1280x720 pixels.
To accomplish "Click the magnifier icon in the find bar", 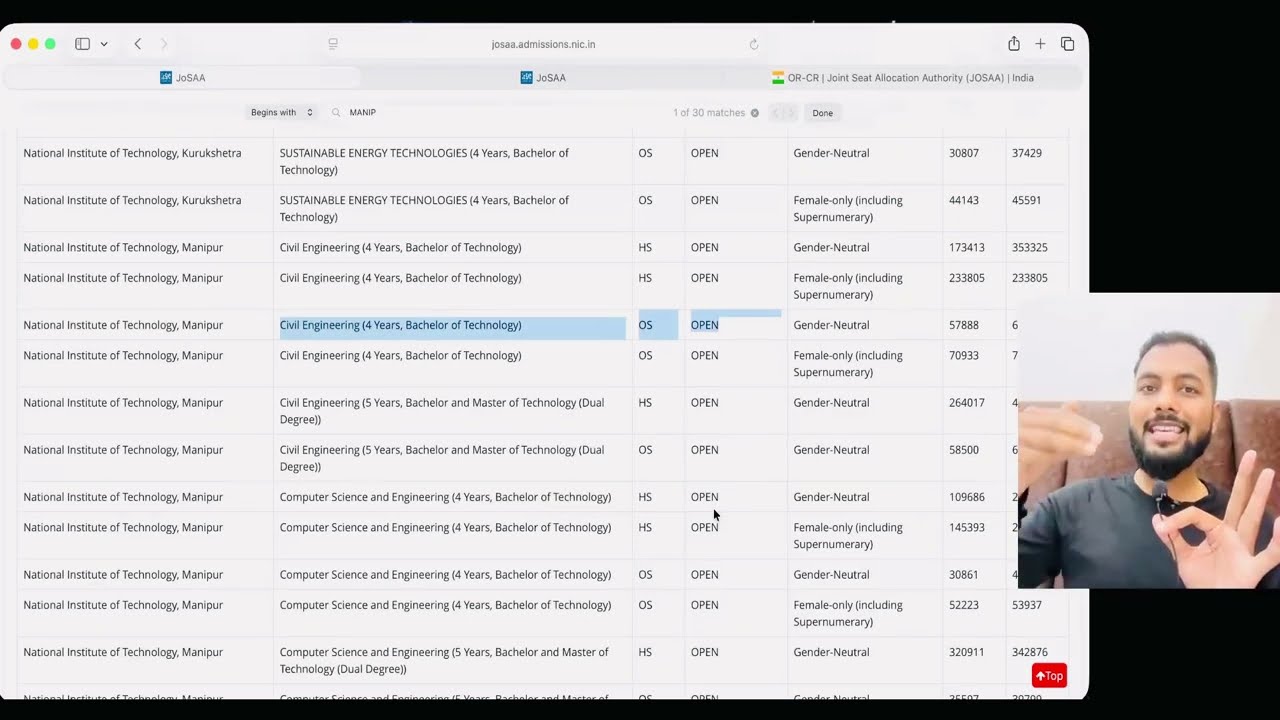I will (x=336, y=113).
